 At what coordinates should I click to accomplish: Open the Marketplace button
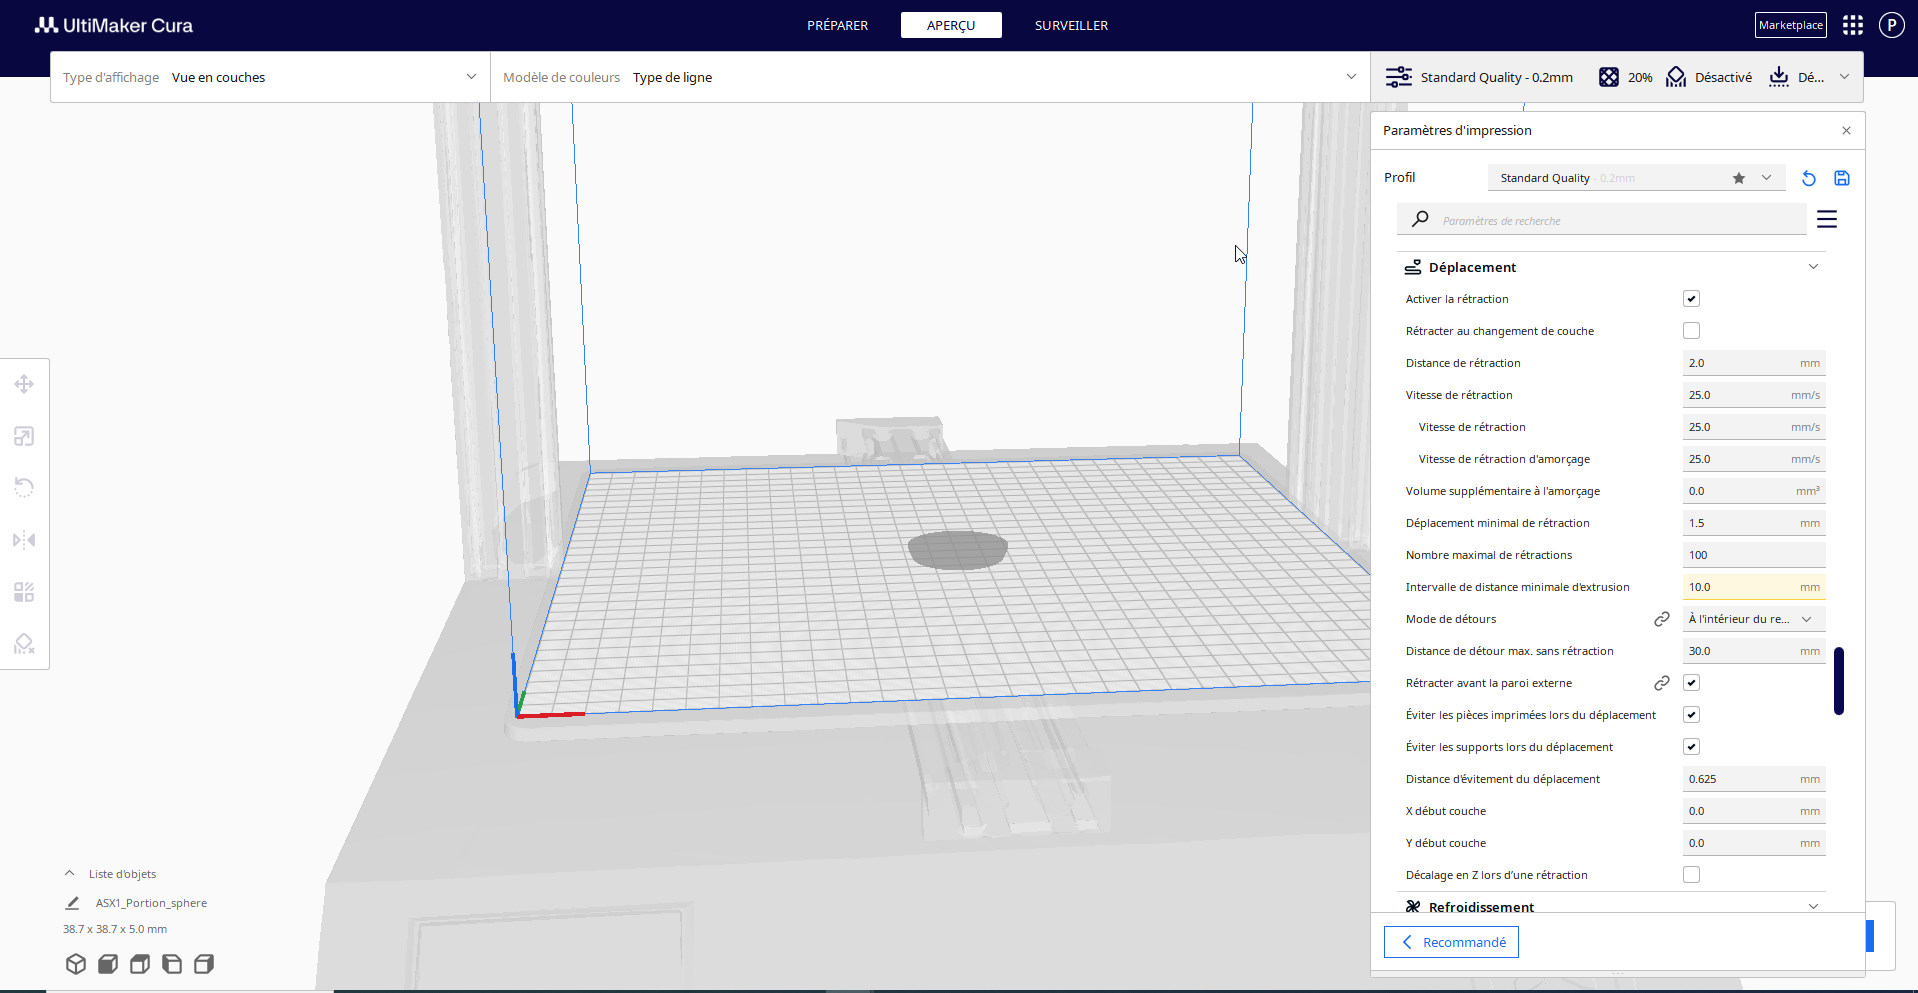pyautogui.click(x=1790, y=25)
